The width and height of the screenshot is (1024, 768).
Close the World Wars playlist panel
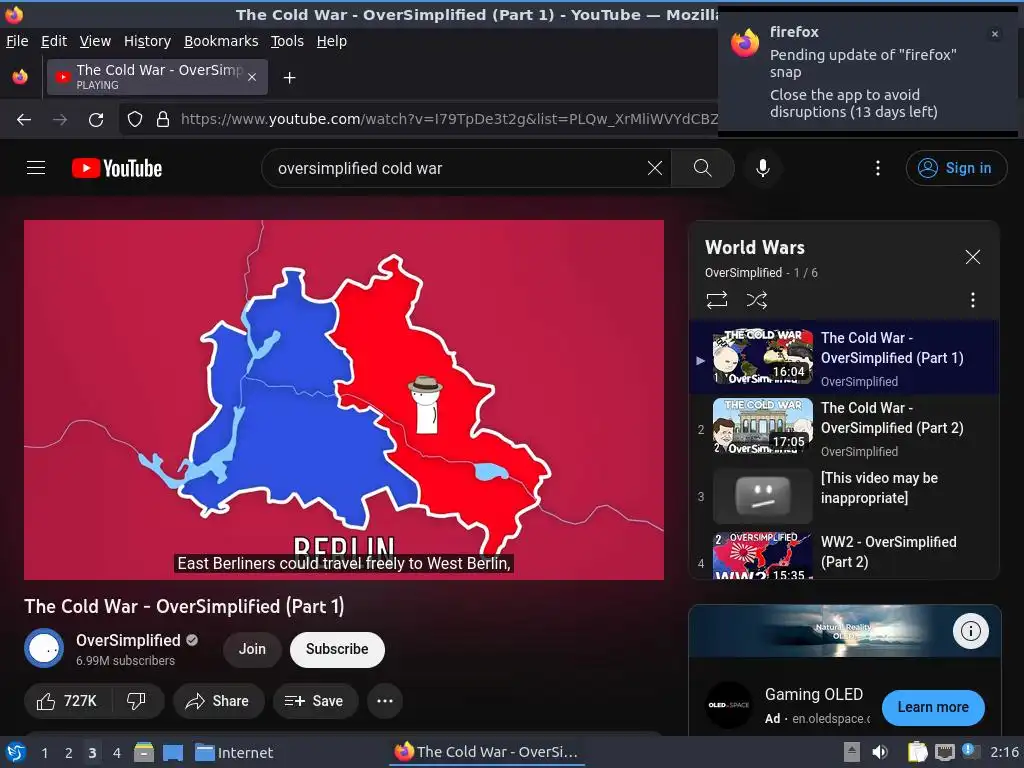pos(972,257)
